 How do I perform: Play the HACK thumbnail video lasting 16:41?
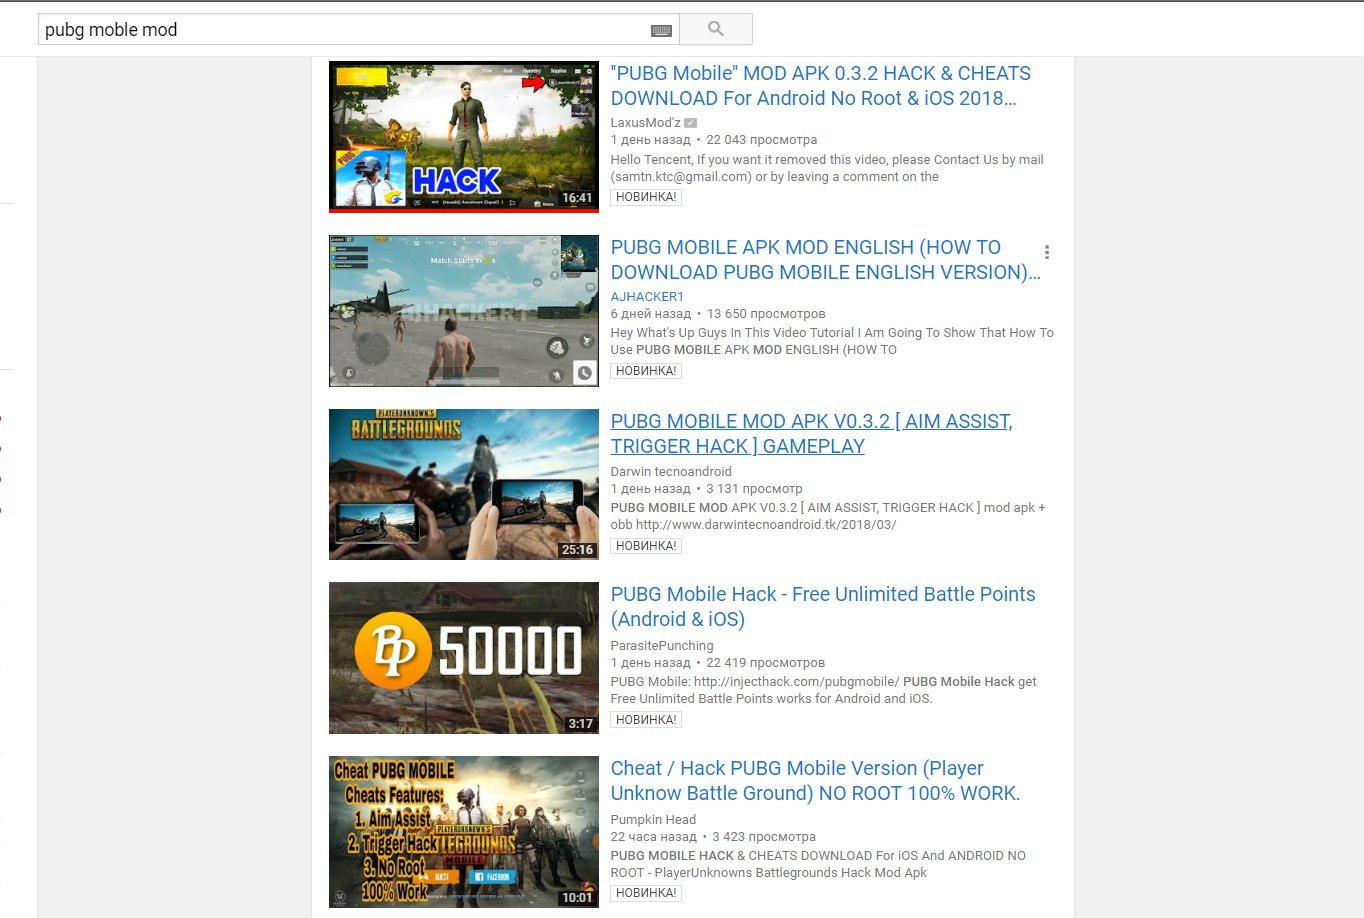tap(464, 137)
